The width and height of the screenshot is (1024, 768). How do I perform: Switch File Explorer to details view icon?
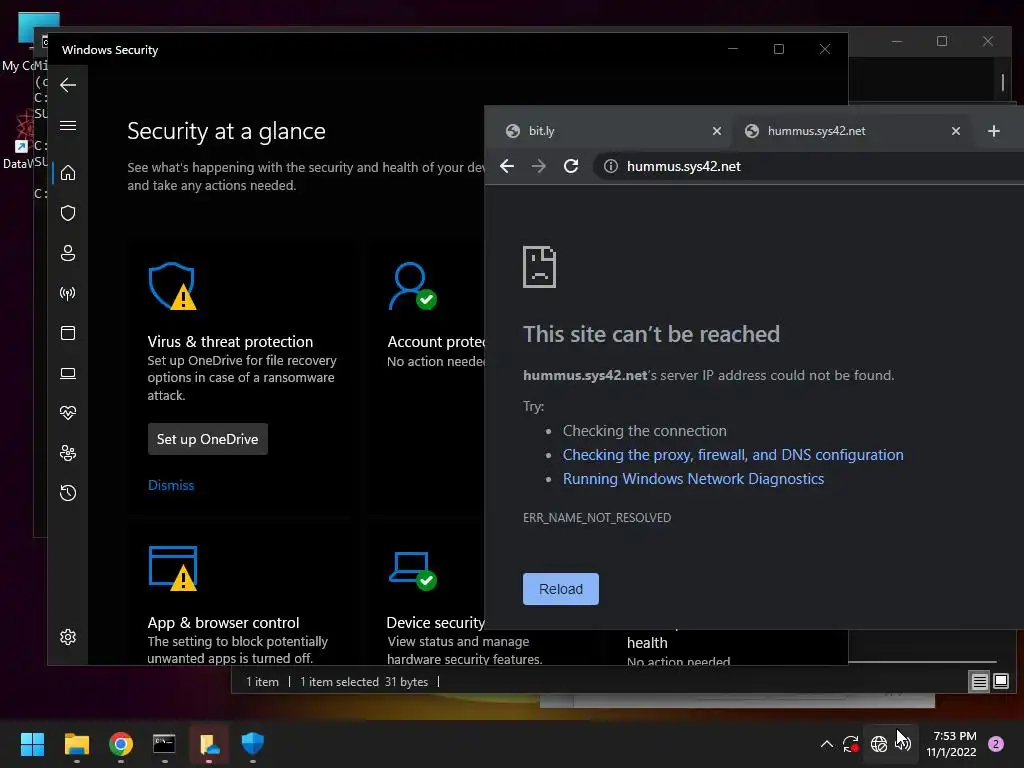[x=980, y=682]
